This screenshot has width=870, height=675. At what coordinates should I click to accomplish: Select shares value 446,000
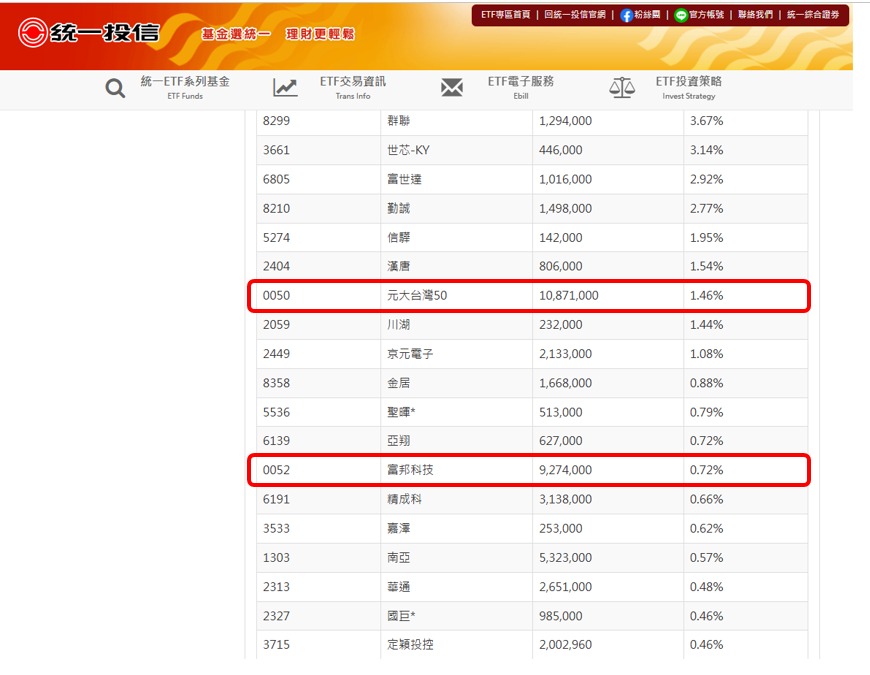(560, 150)
